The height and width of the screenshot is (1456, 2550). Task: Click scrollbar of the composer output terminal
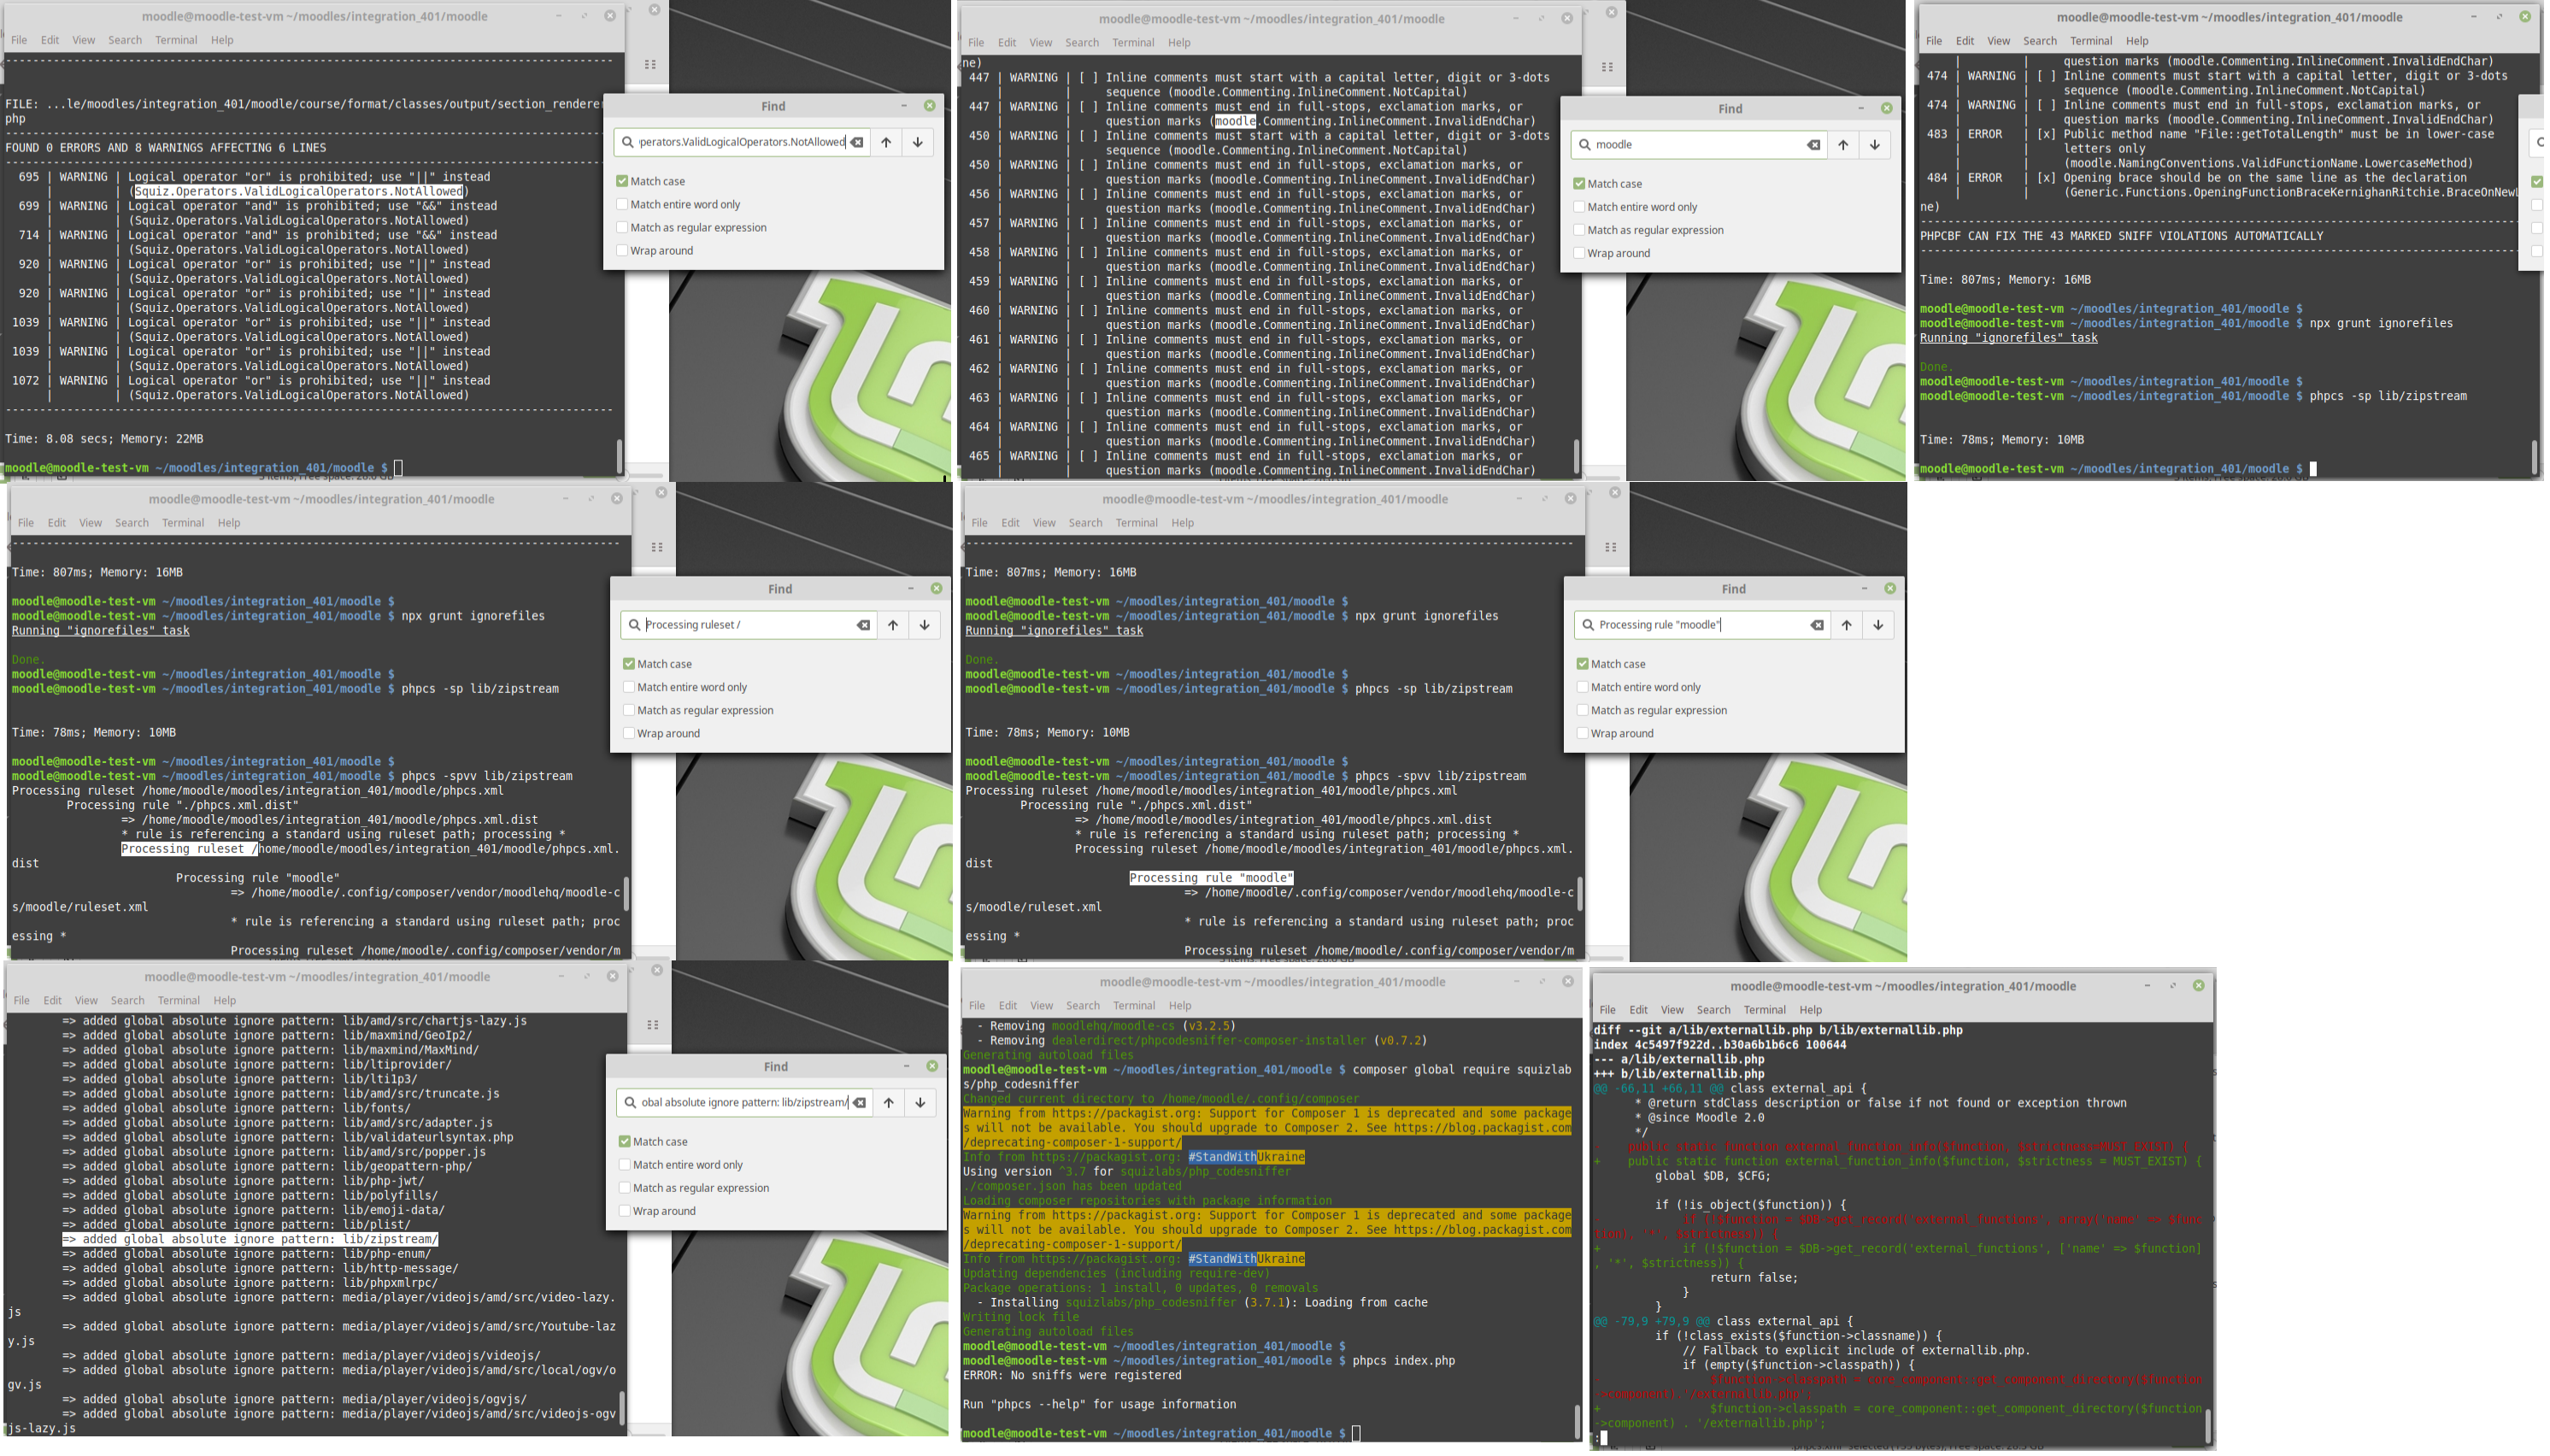[1577, 1421]
